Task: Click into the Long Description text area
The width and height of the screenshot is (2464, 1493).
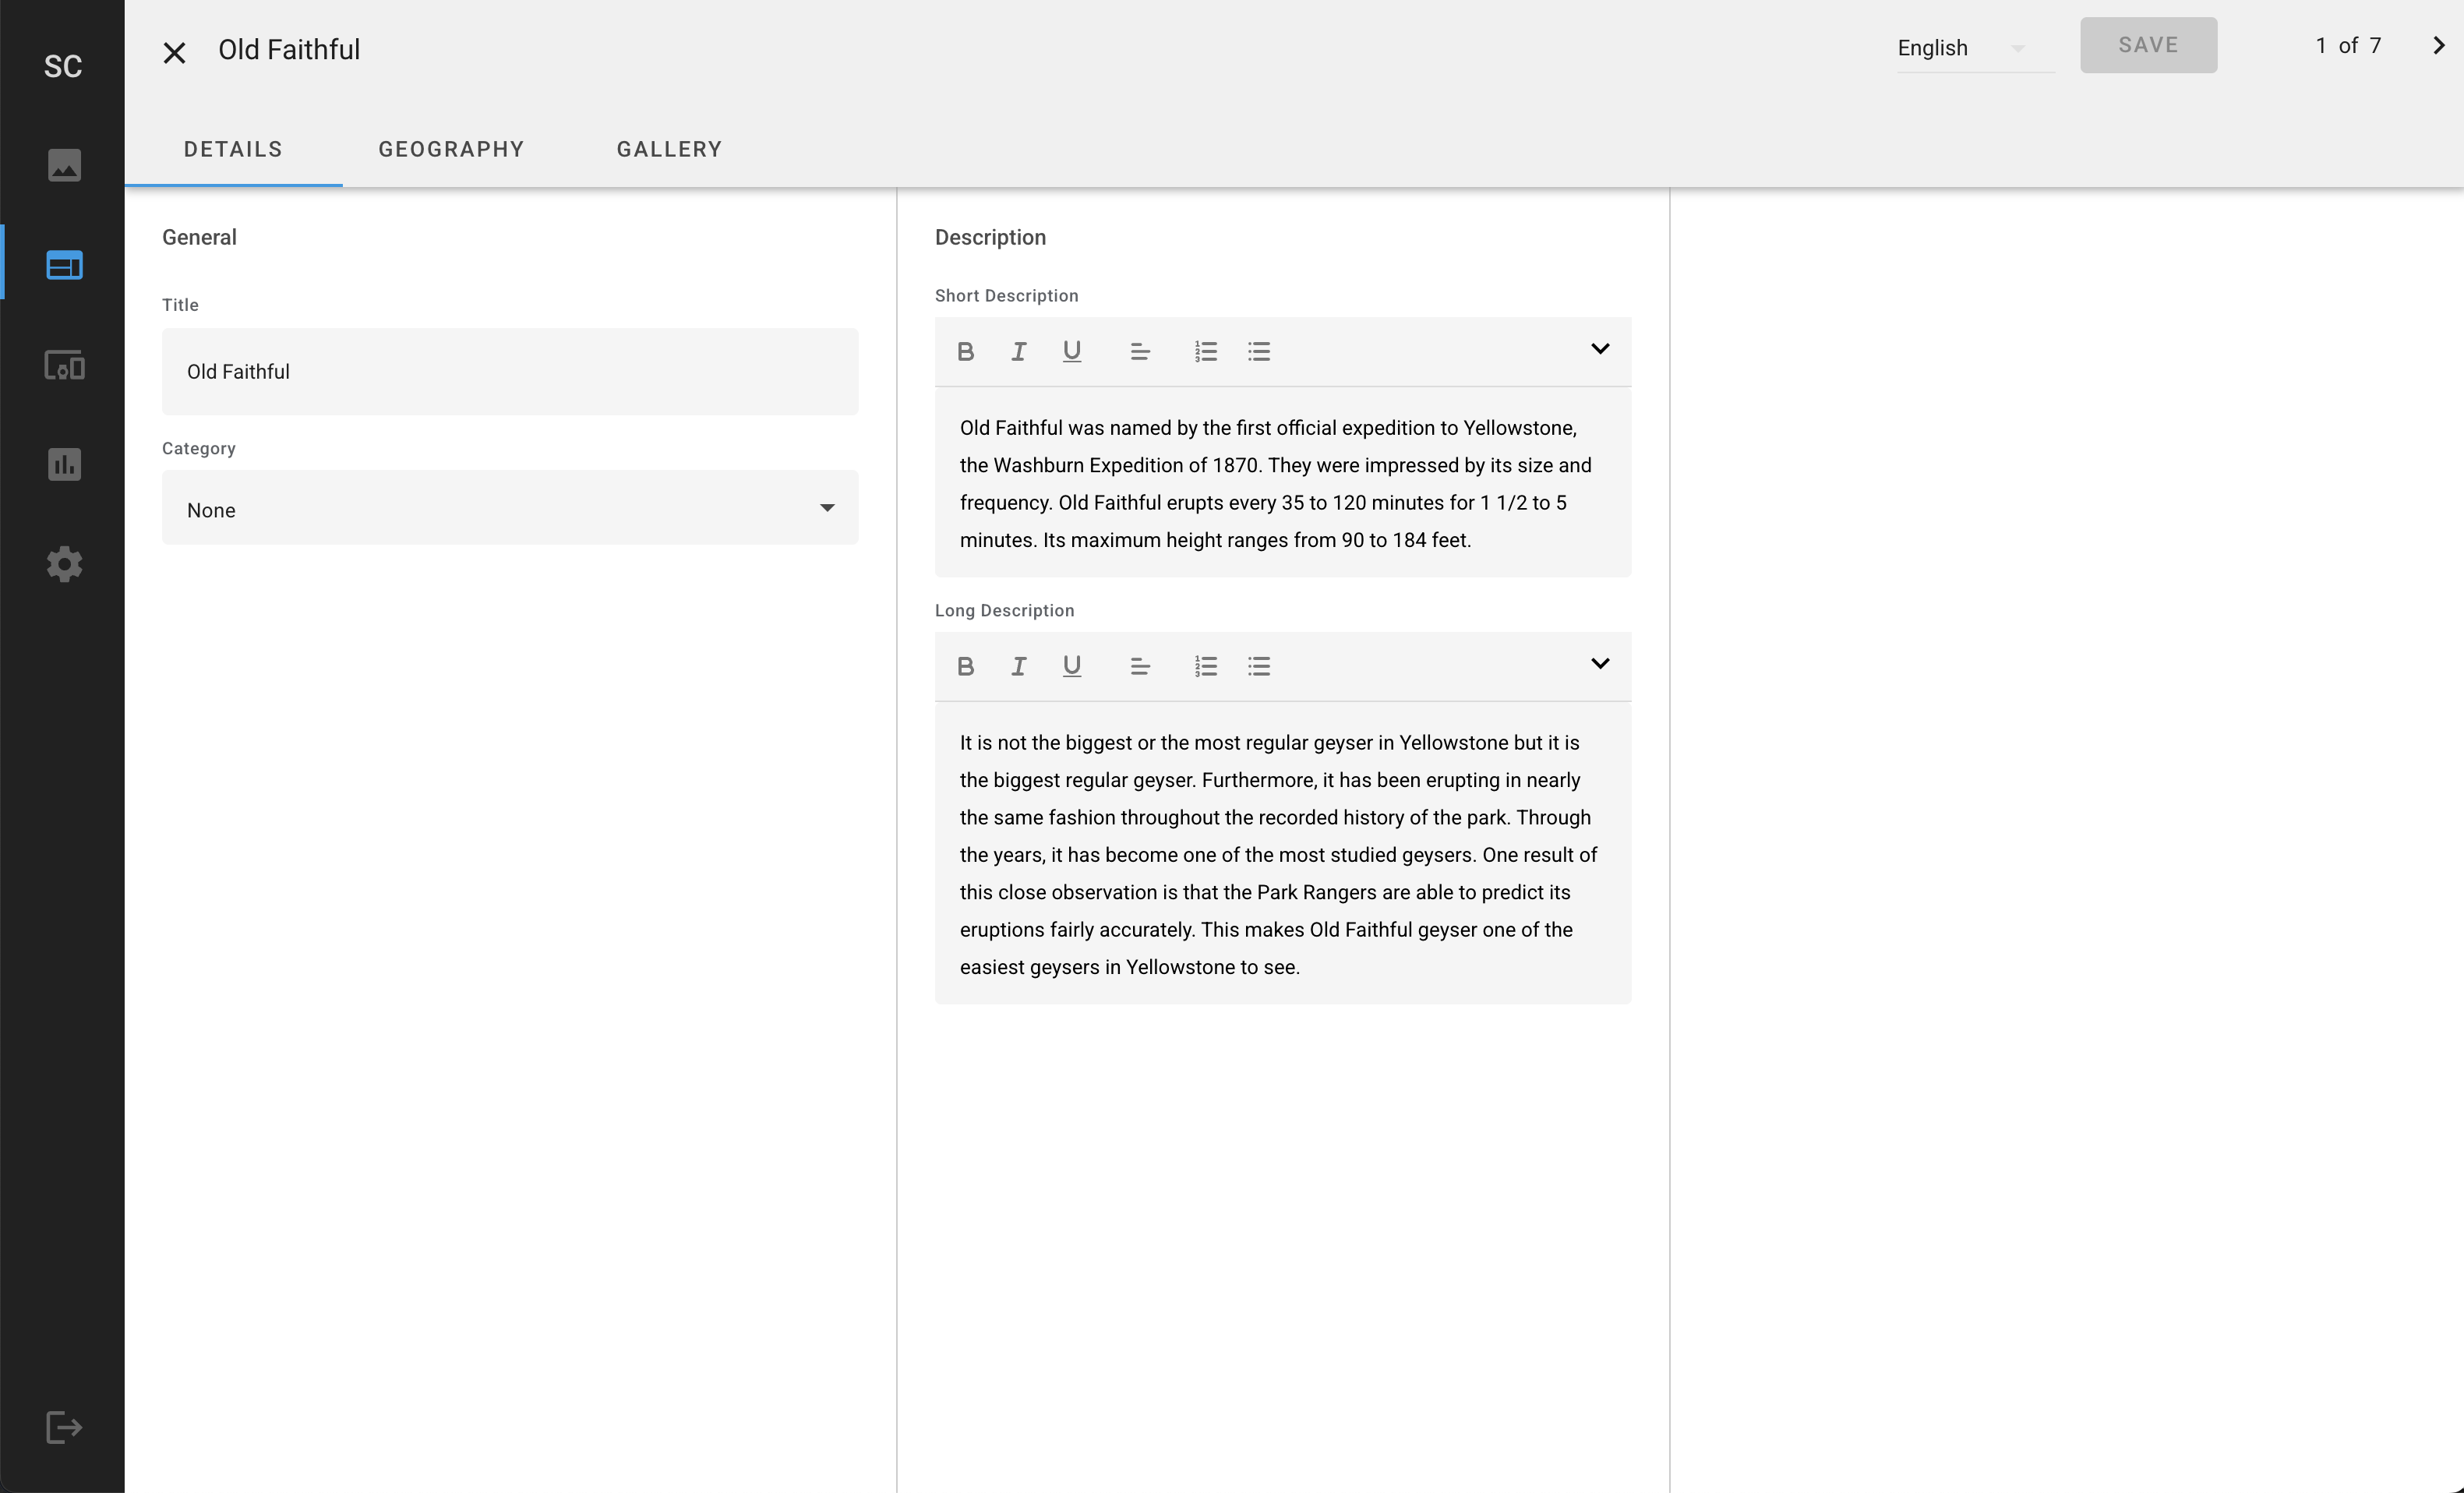Action: pyautogui.click(x=1283, y=854)
